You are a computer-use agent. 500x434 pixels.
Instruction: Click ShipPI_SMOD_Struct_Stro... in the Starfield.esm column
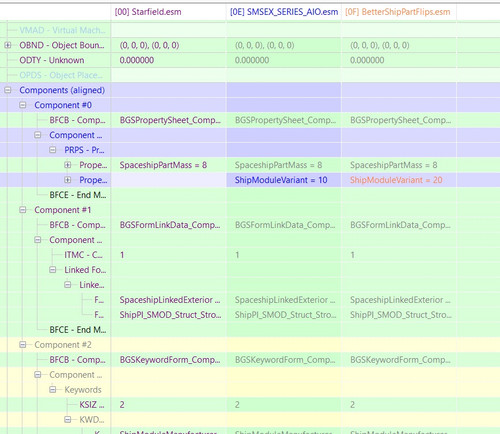(170, 315)
